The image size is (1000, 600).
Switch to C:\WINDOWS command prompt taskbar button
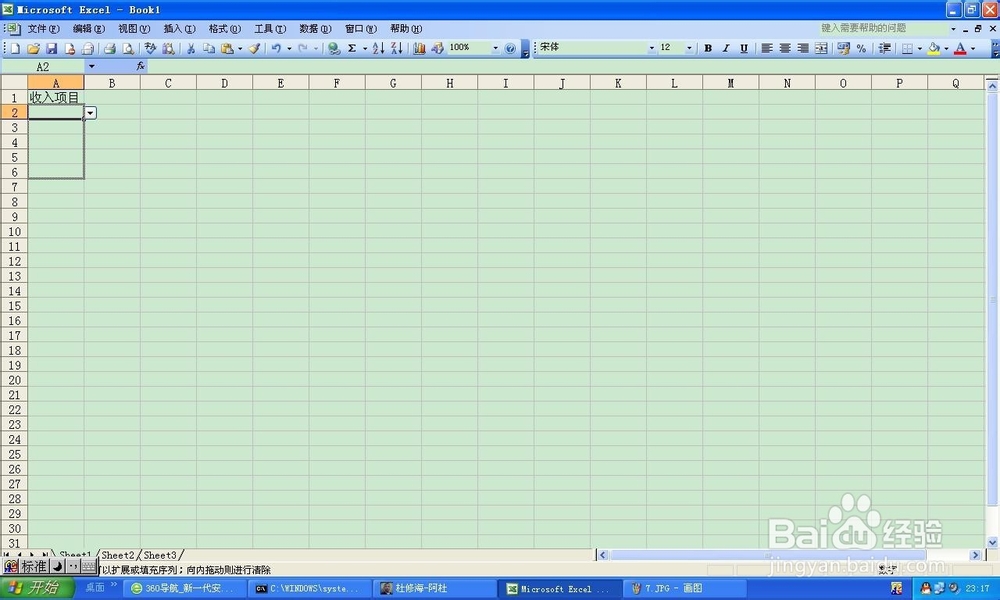pyautogui.click(x=308, y=589)
